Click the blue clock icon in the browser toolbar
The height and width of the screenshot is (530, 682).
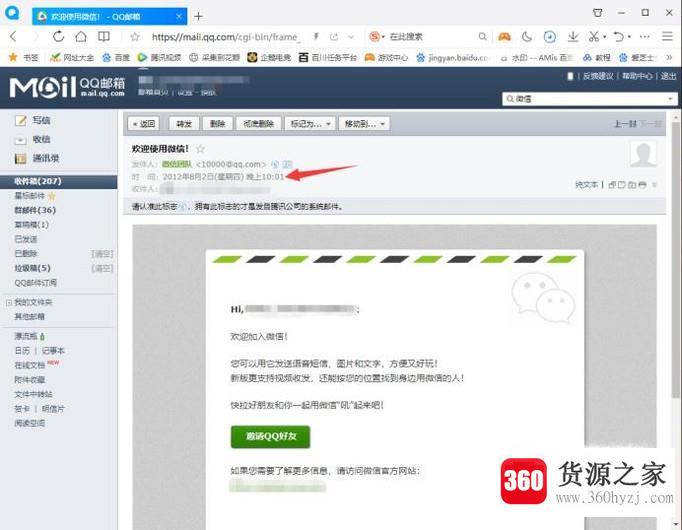(x=550, y=37)
